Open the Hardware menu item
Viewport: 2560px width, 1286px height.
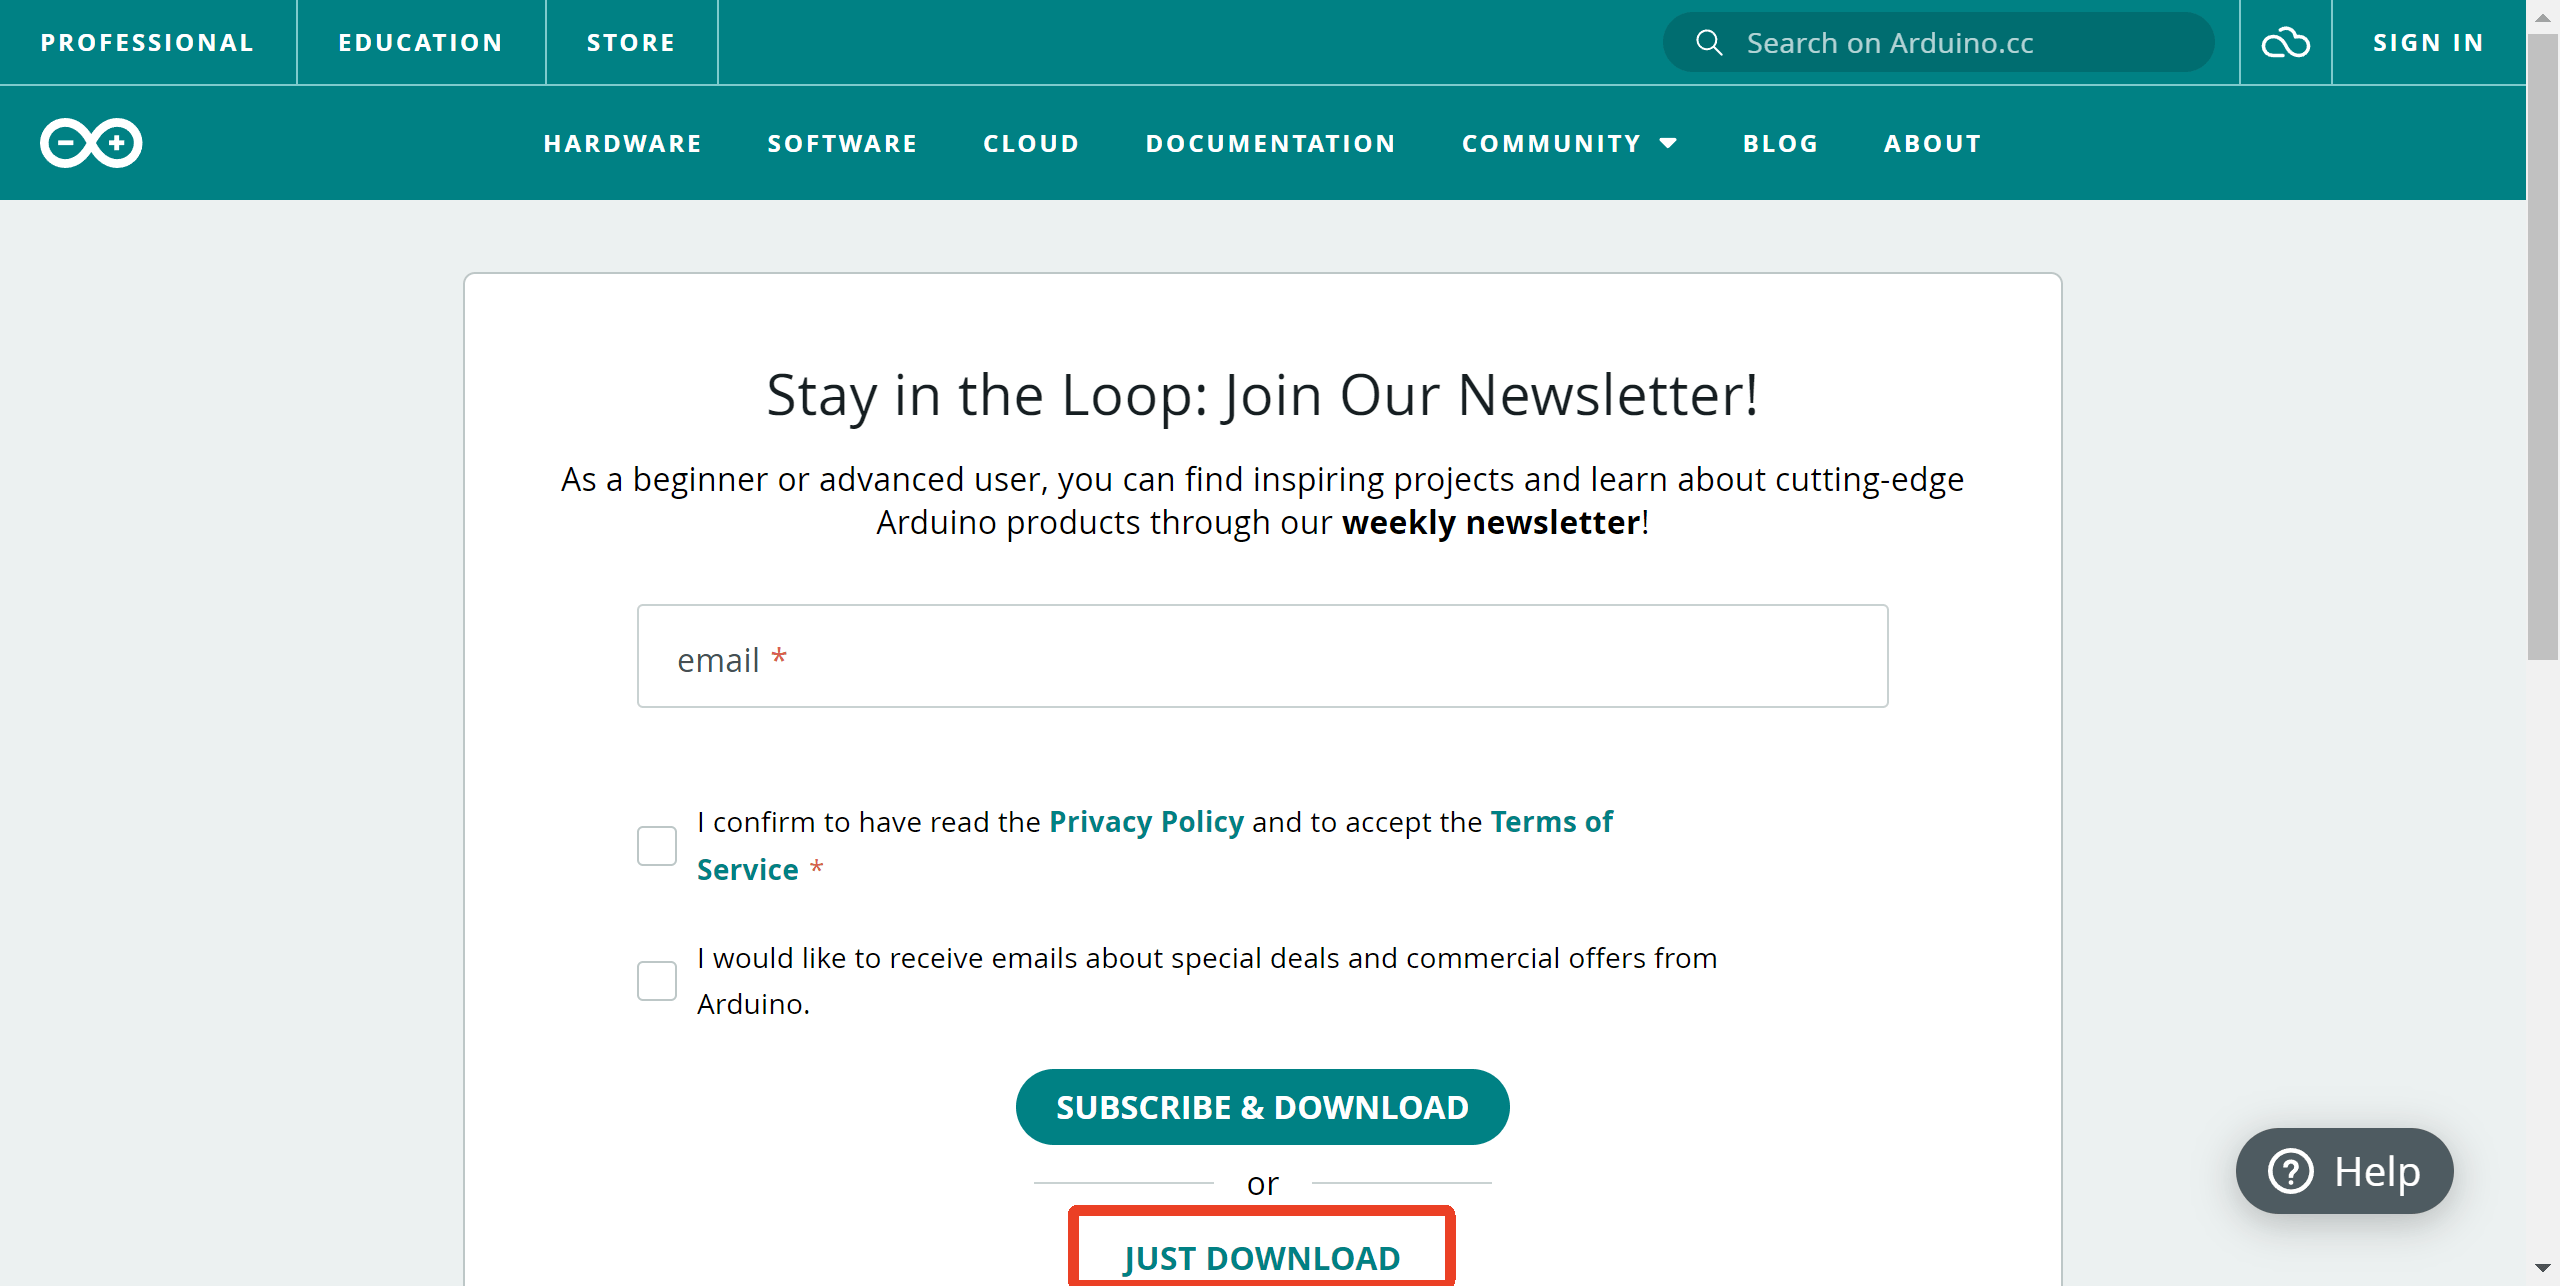point(622,143)
